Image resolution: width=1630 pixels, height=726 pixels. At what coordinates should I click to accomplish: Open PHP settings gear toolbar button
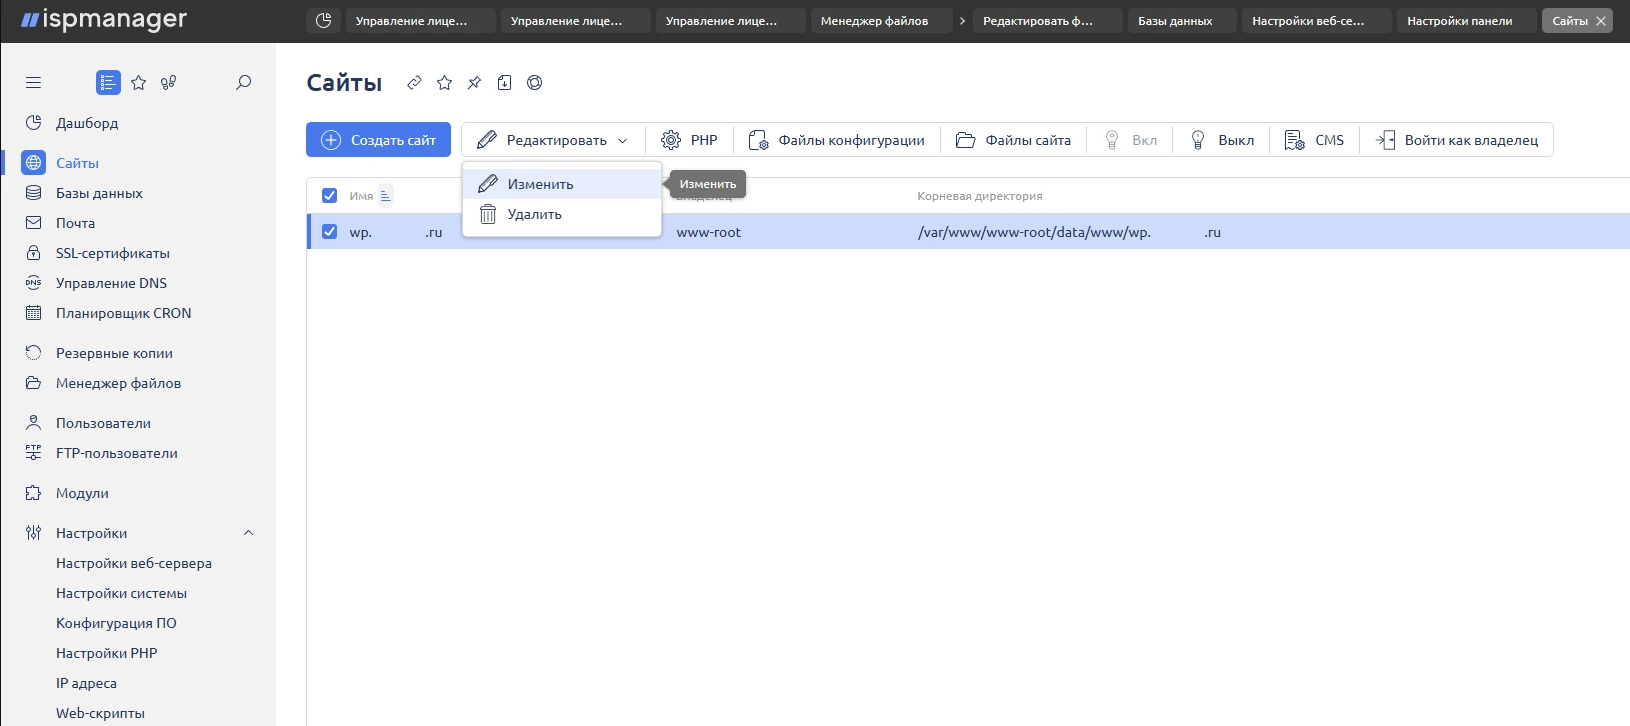[x=689, y=140]
